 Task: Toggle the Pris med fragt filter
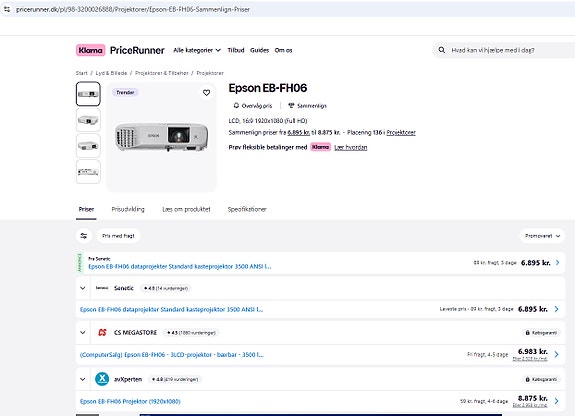[x=118, y=236]
